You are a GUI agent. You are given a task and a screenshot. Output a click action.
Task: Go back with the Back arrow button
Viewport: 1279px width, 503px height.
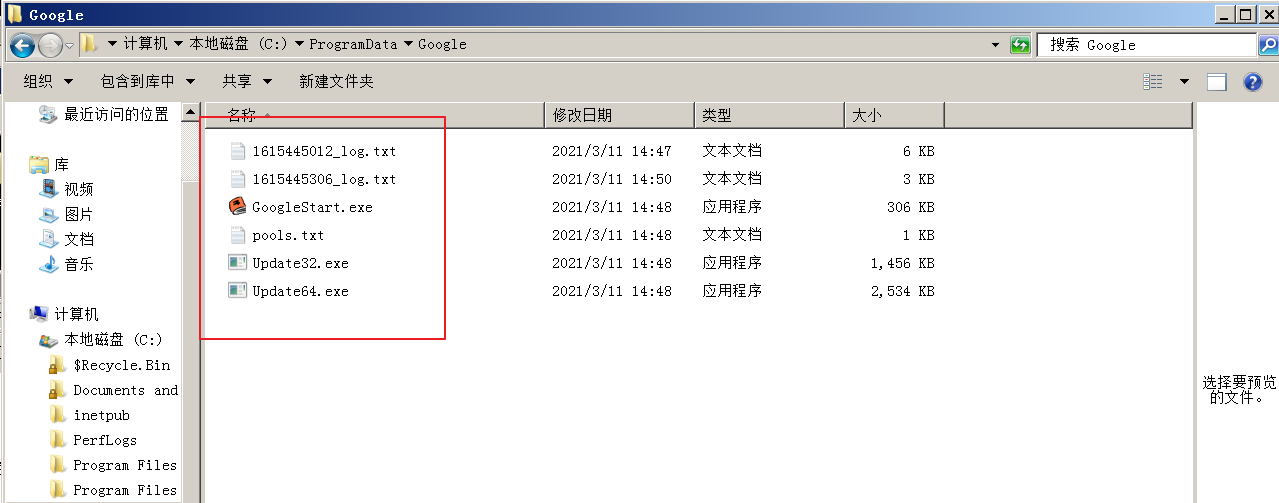click(22, 45)
